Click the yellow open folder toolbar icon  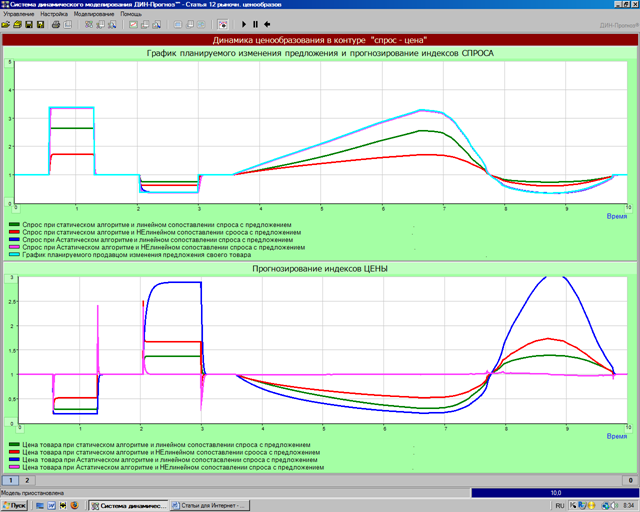click(x=16, y=24)
